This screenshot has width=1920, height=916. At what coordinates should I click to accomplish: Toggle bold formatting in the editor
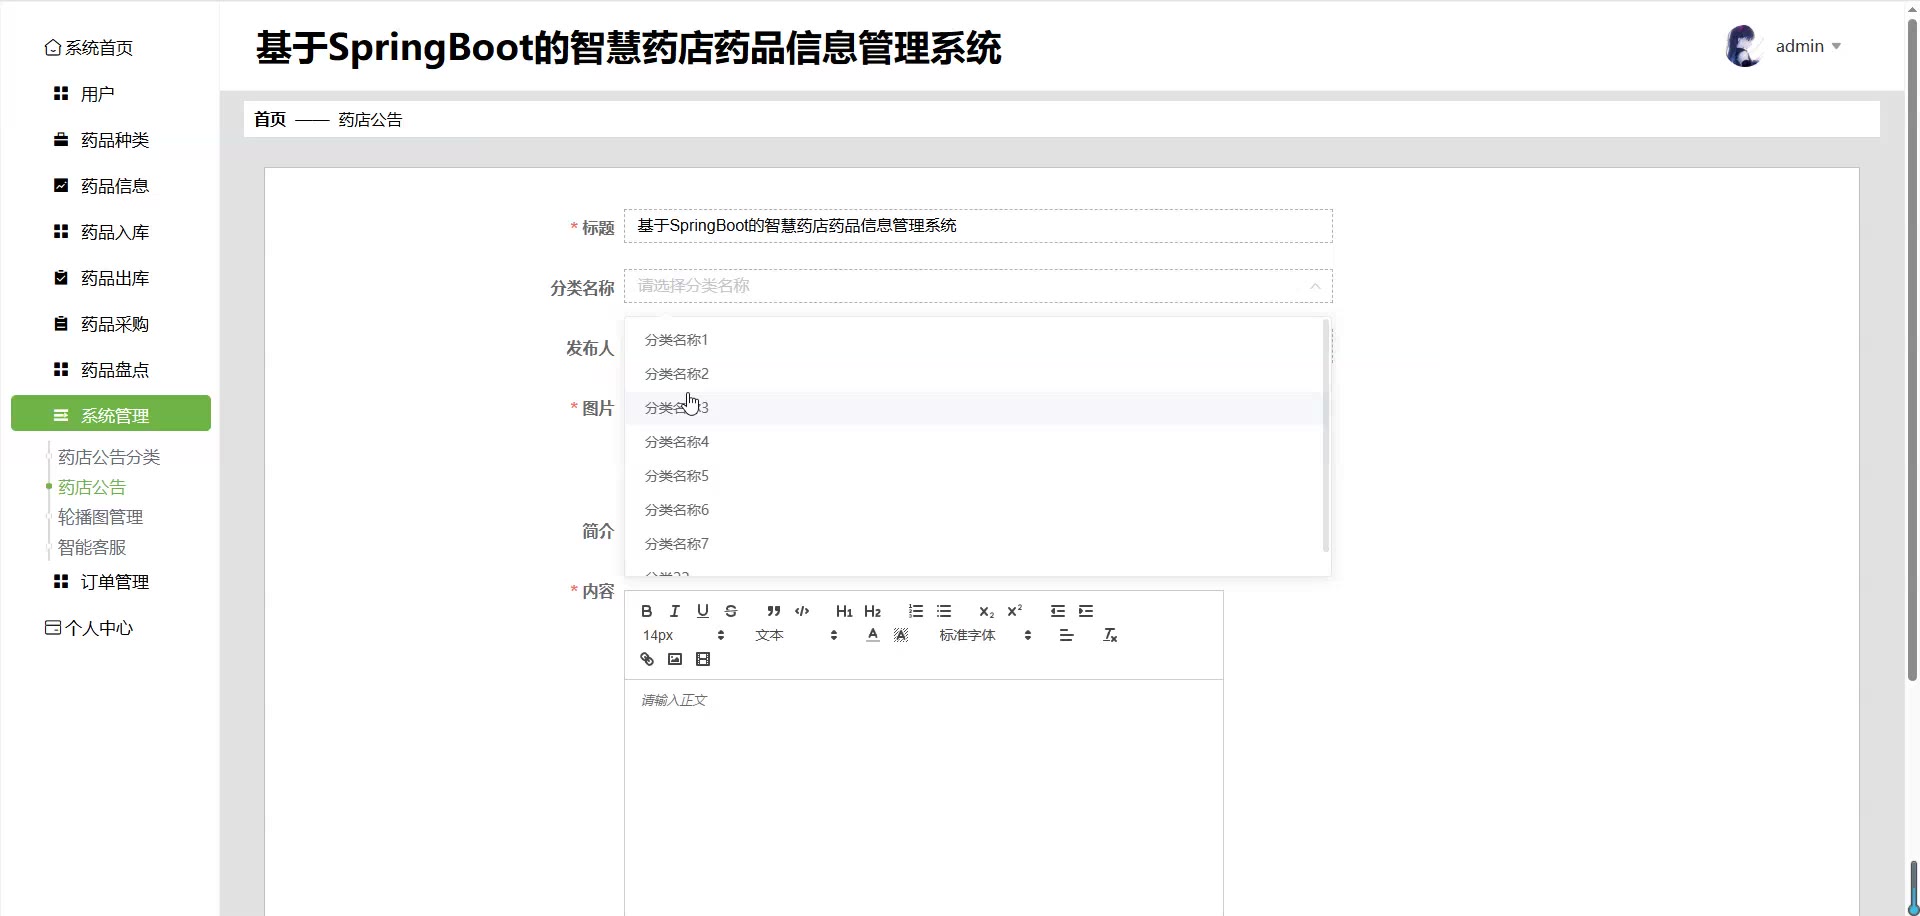click(x=646, y=611)
